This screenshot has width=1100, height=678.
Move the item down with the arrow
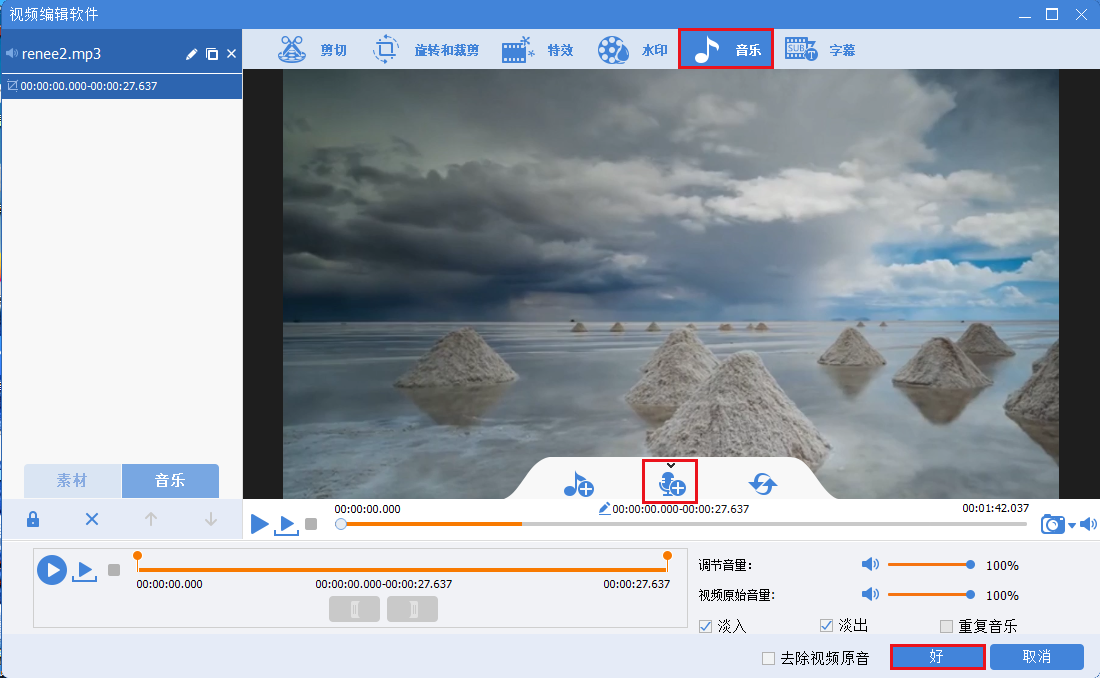pyautogui.click(x=210, y=519)
